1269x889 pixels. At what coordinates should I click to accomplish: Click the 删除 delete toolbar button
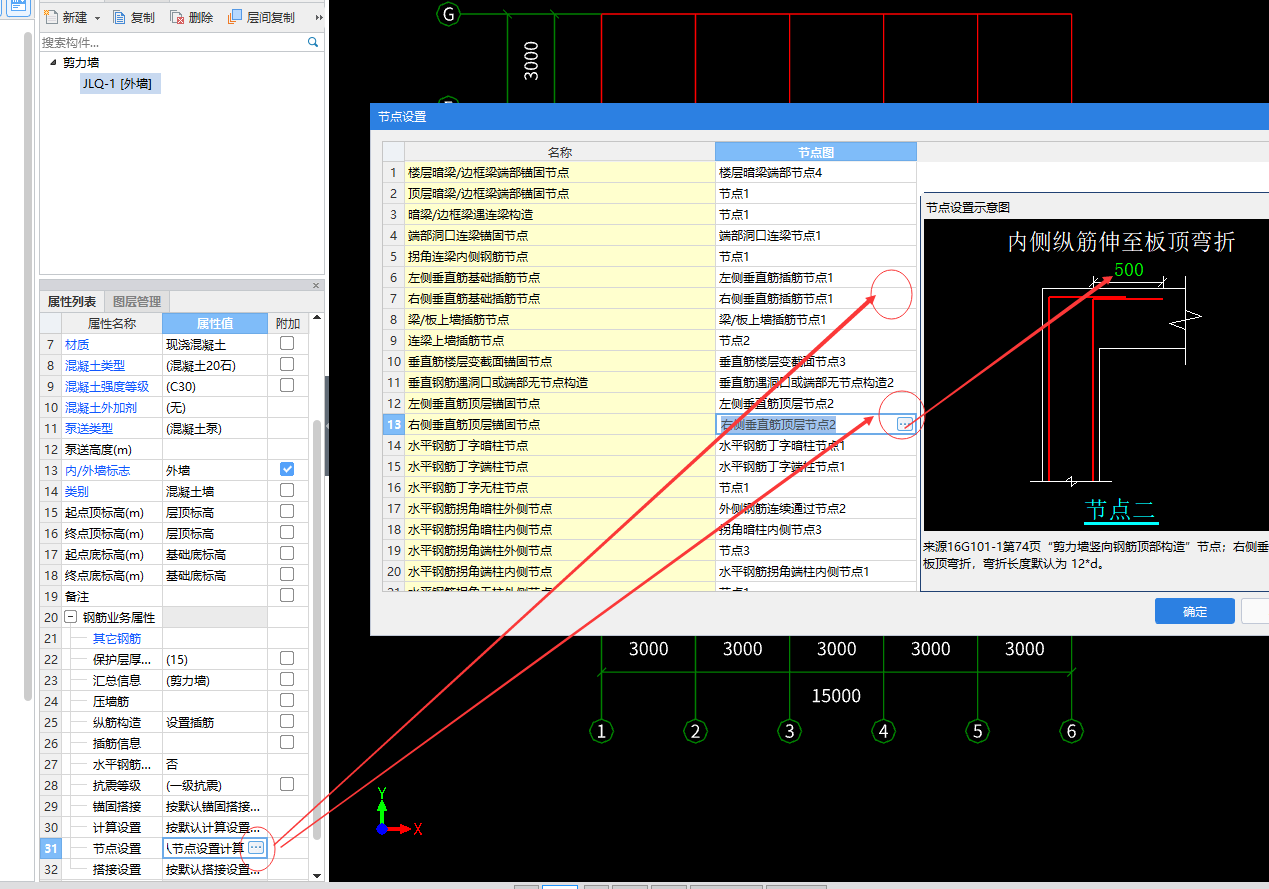[191, 17]
